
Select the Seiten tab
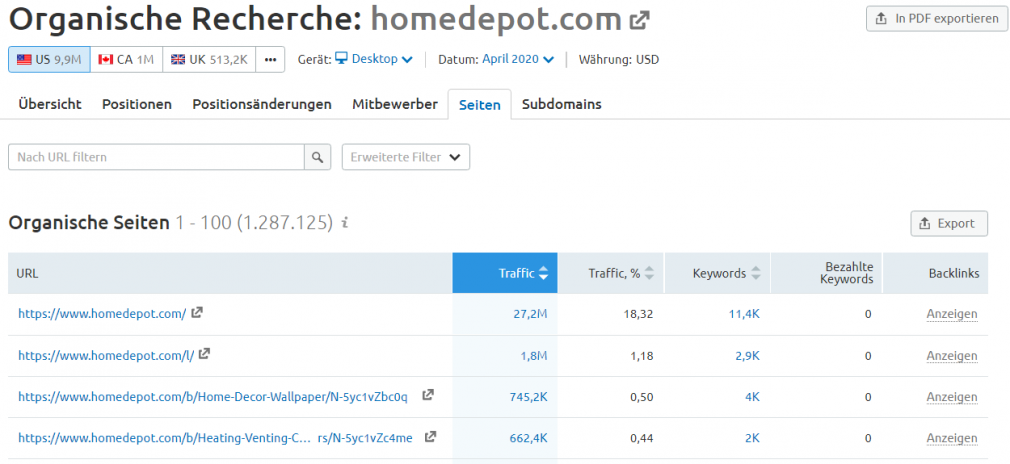pyautogui.click(x=479, y=104)
